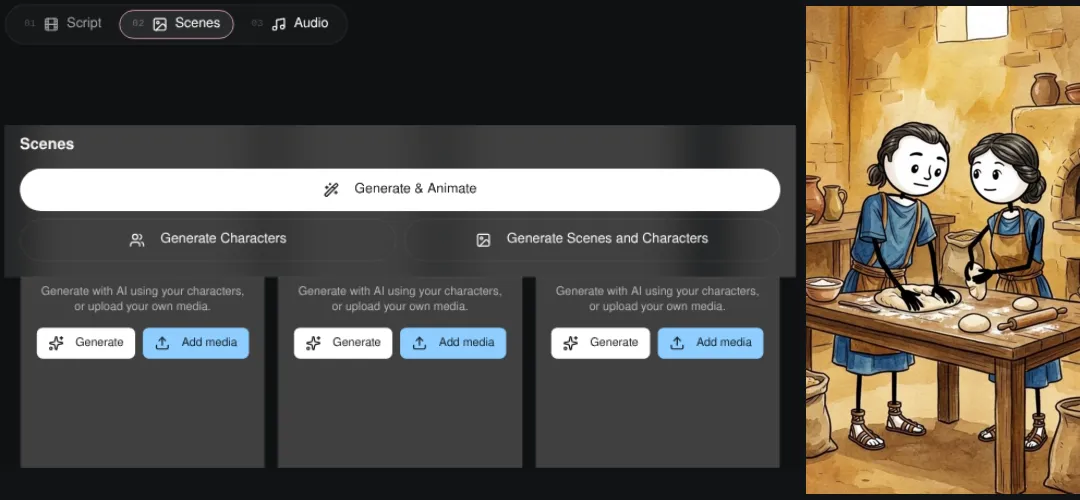1080x500 pixels.
Task: Click Generate in the first scene card
Action: pos(86,343)
